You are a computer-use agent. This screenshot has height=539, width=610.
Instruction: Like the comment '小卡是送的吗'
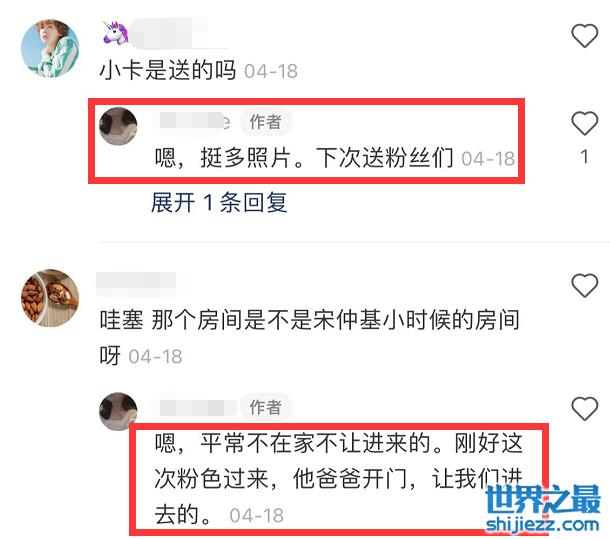click(x=584, y=36)
